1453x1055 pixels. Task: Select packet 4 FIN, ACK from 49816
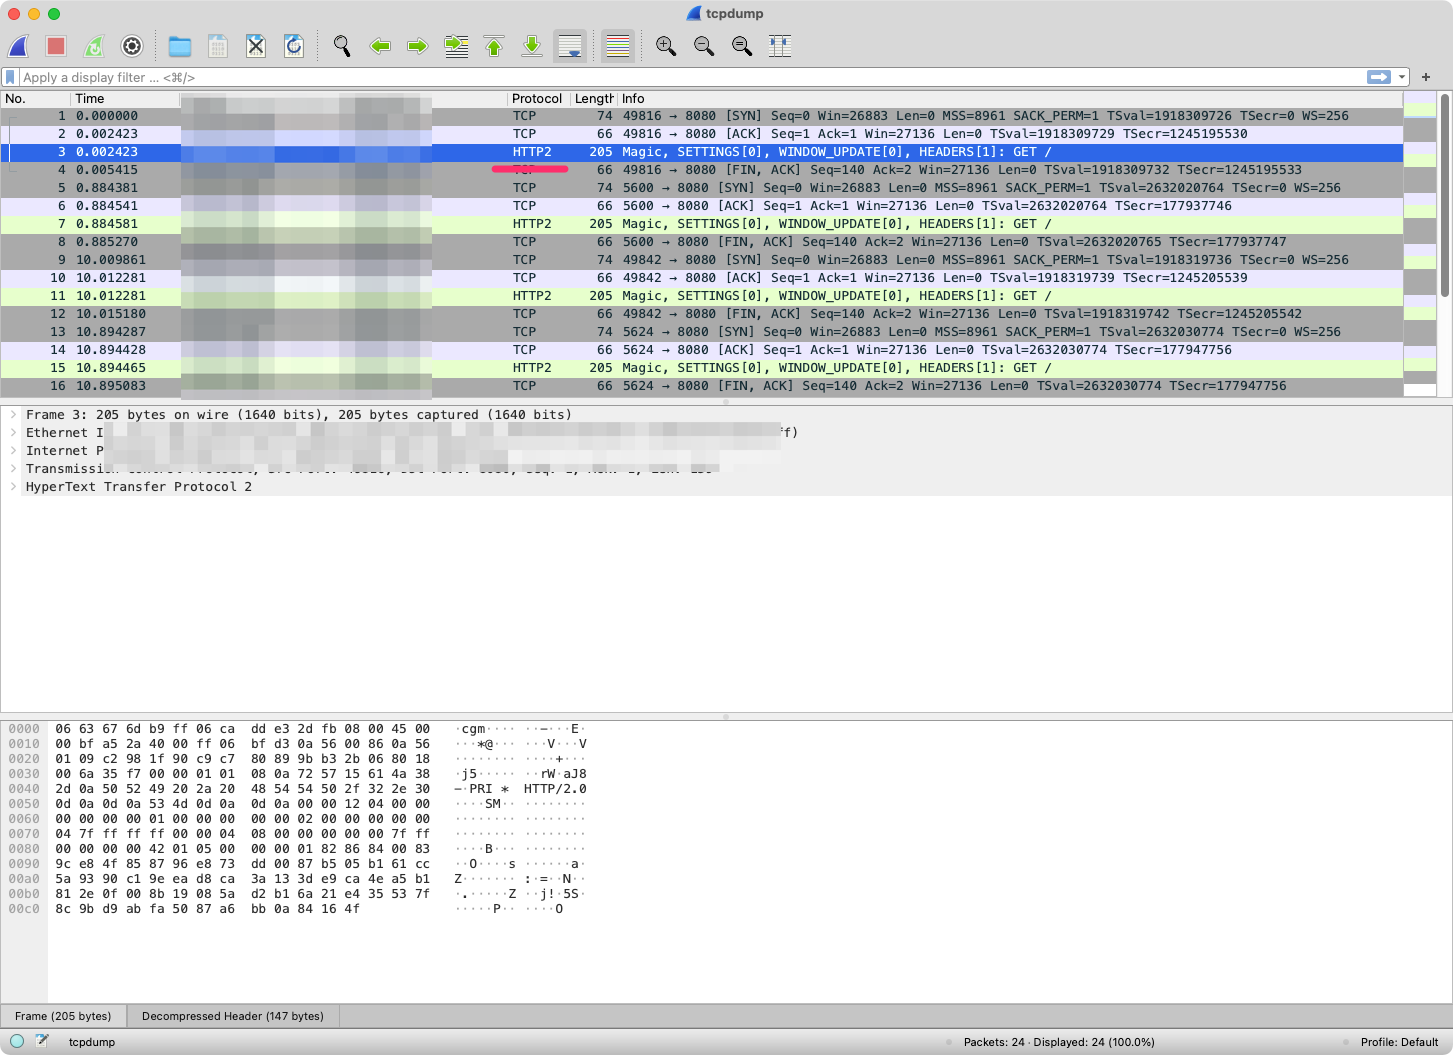(x=702, y=170)
